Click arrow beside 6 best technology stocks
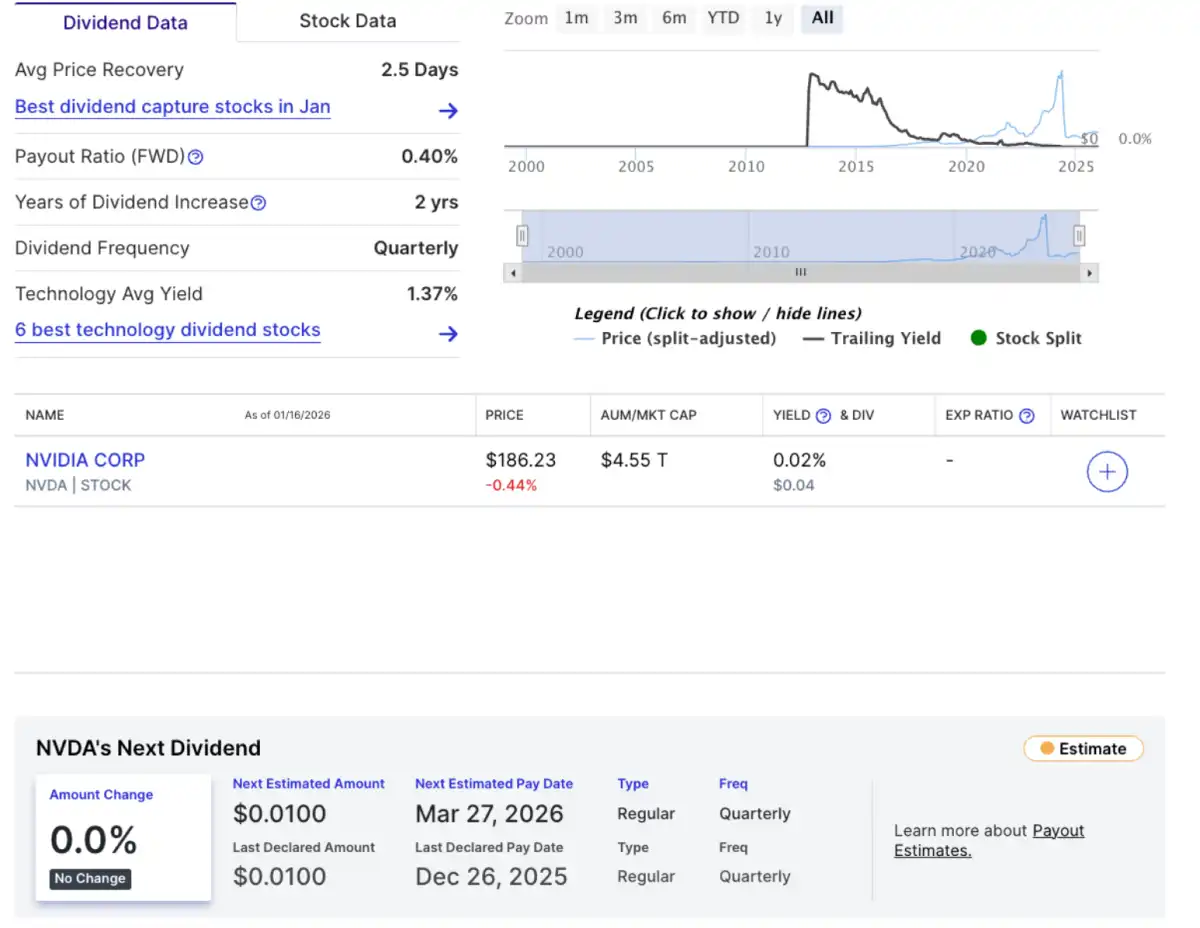 pyautogui.click(x=448, y=334)
